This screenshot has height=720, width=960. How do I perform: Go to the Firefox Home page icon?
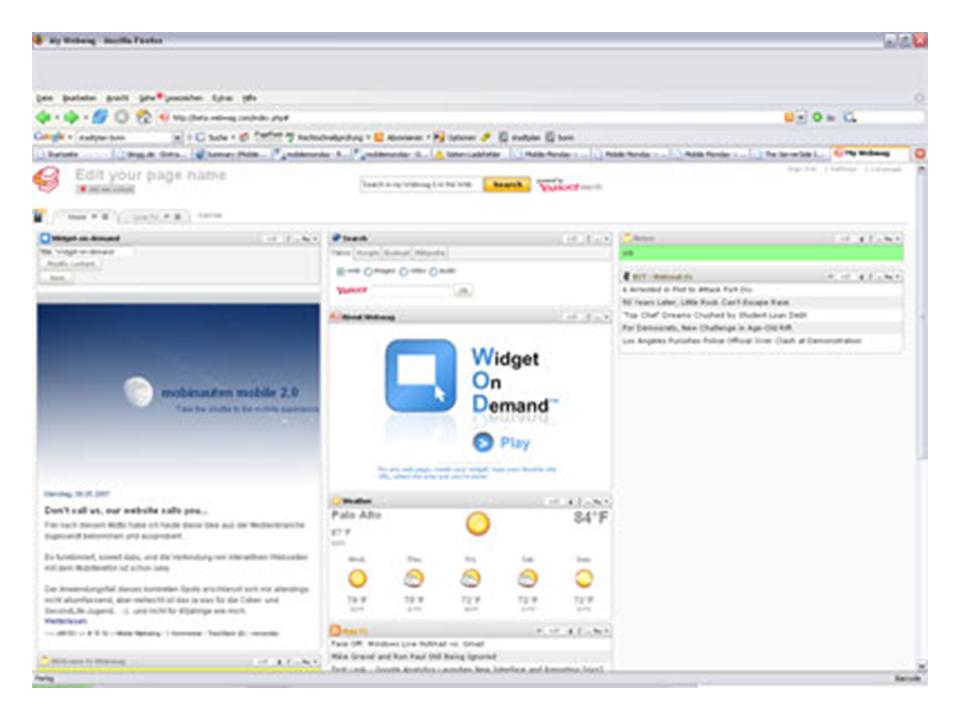point(144,117)
